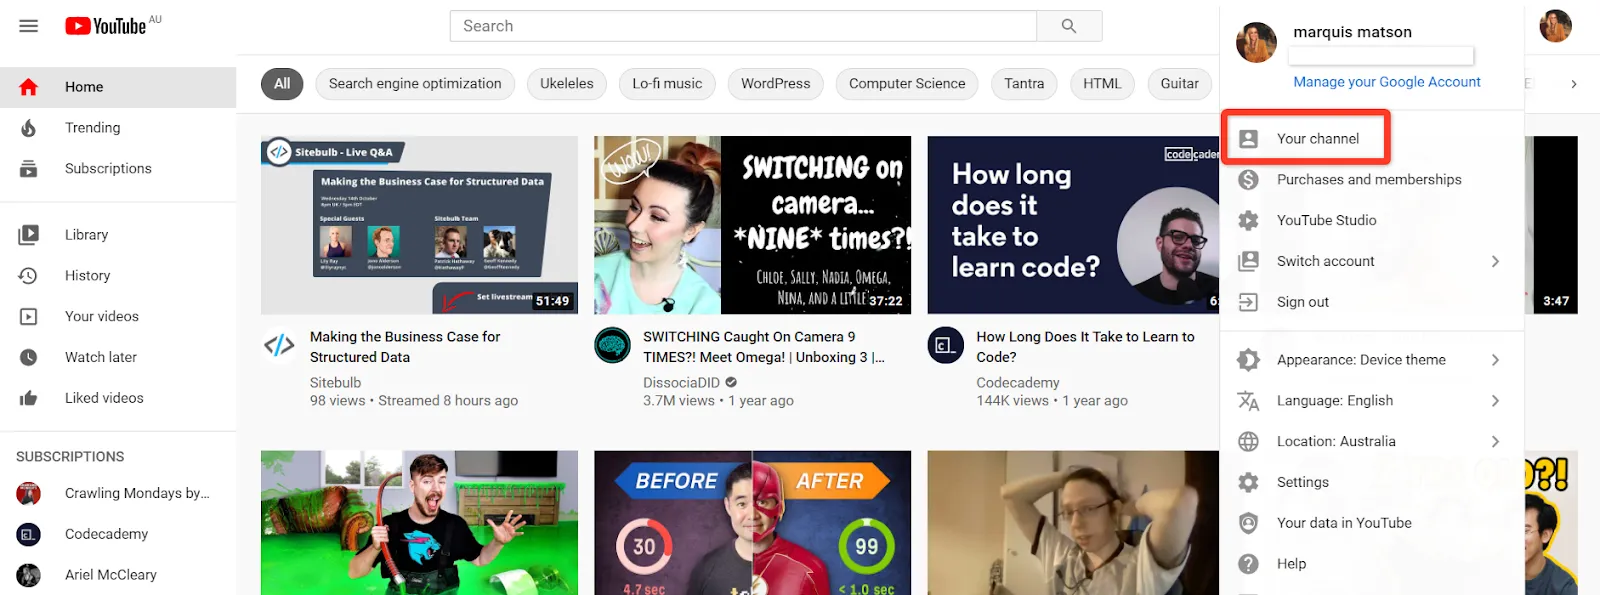Open Help in account menu

[x=1372, y=564]
